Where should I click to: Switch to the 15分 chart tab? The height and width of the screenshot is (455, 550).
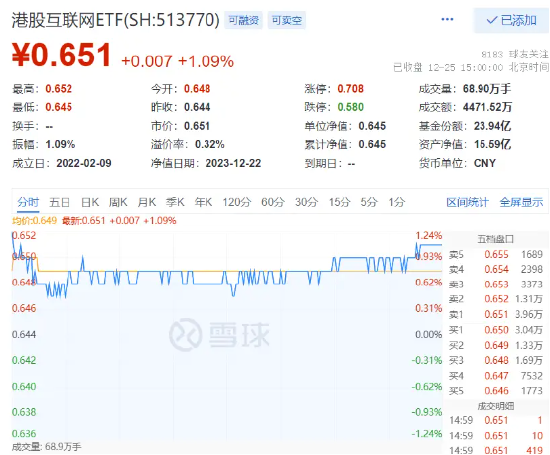point(340,202)
